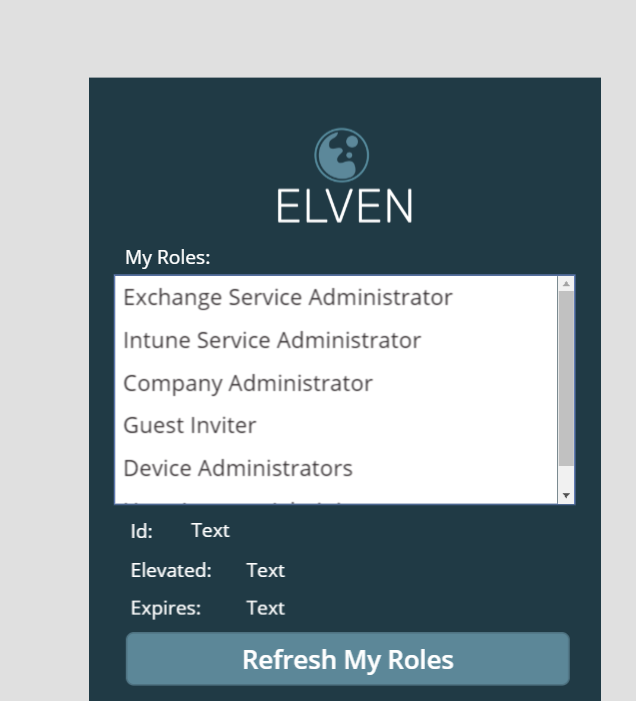The width and height of the screenshot is (636, 701).
Task: Click the ELVEN logo text
Action: pyautogui.click(x=345, y=206)
